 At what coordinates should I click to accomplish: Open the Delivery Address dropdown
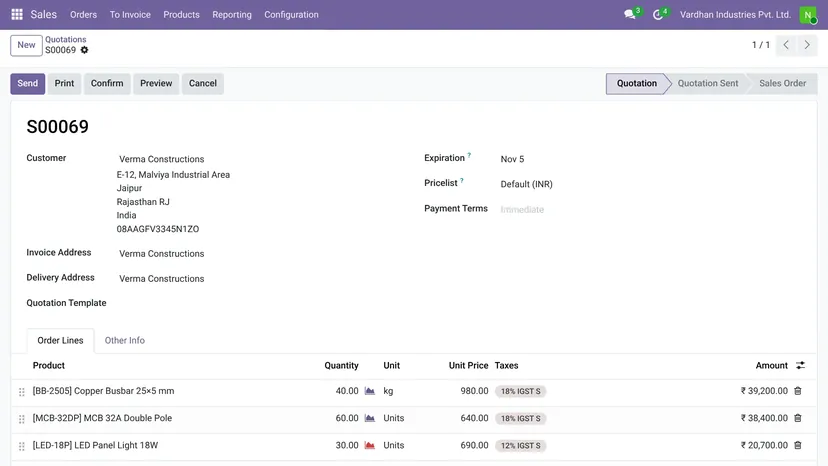click(x=162, y=278)
